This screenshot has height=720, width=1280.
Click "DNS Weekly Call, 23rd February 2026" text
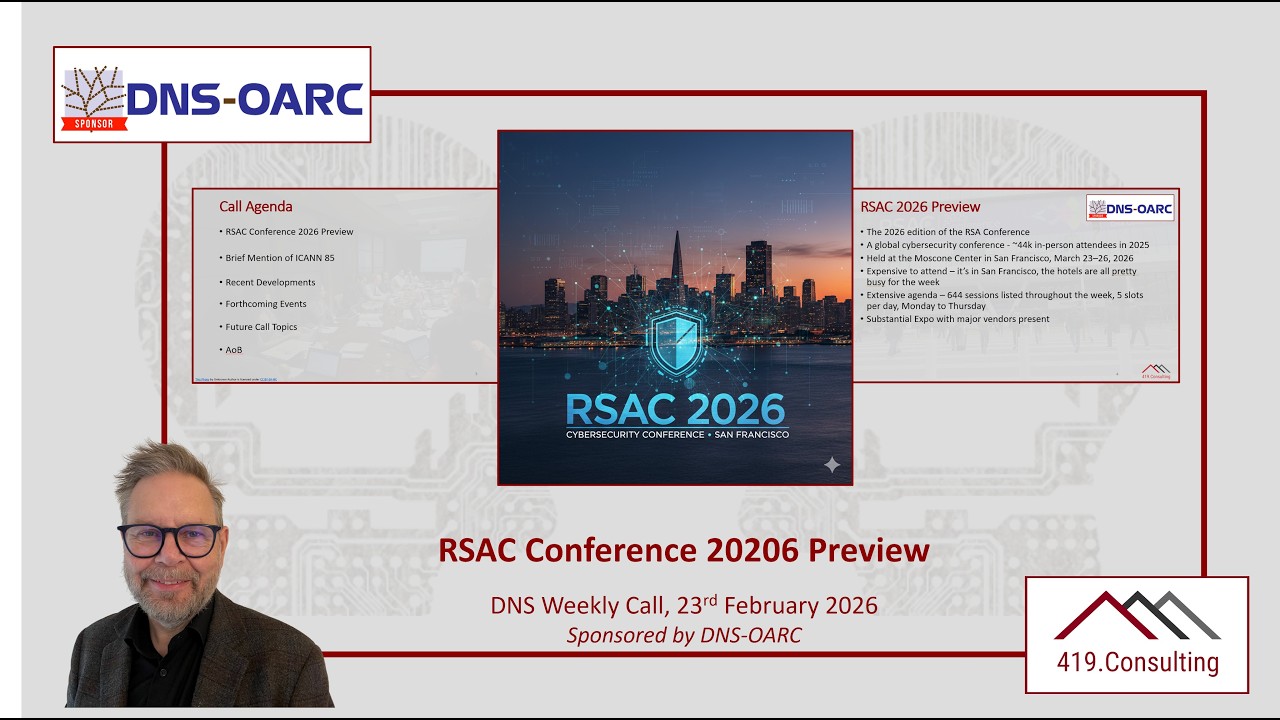click(684, 605)
